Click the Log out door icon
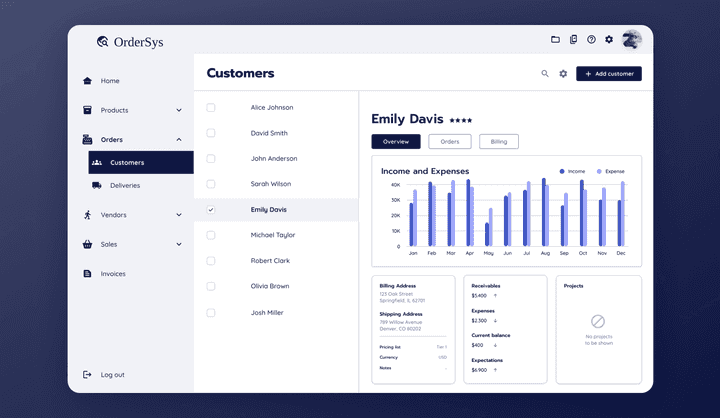This screenshot has height=418, width=720. pyautogui.click(x=87, y=375)
